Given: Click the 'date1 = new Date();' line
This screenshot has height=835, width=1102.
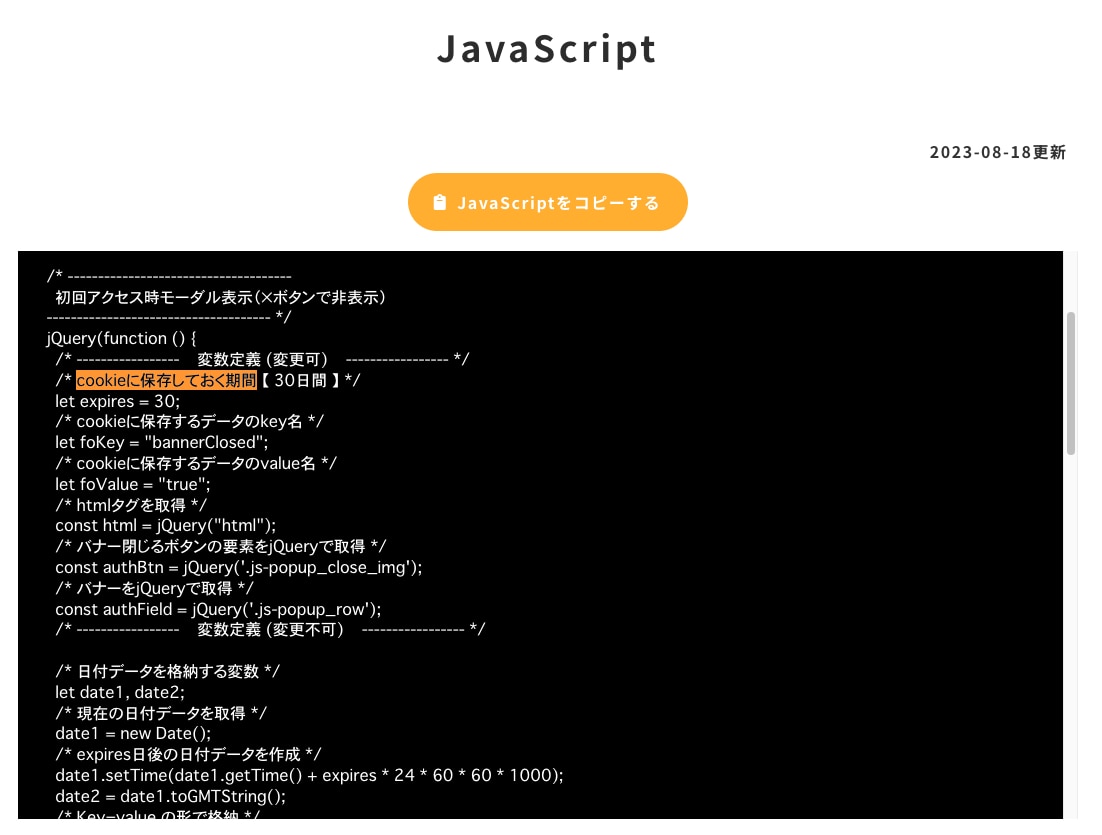Looking at the screenshot, I should (133, 733).
